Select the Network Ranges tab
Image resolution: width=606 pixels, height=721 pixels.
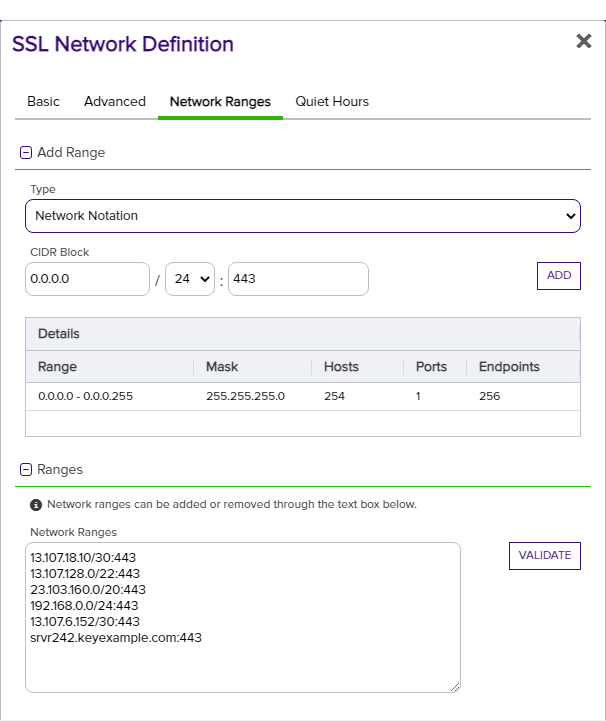click(220, 102)
